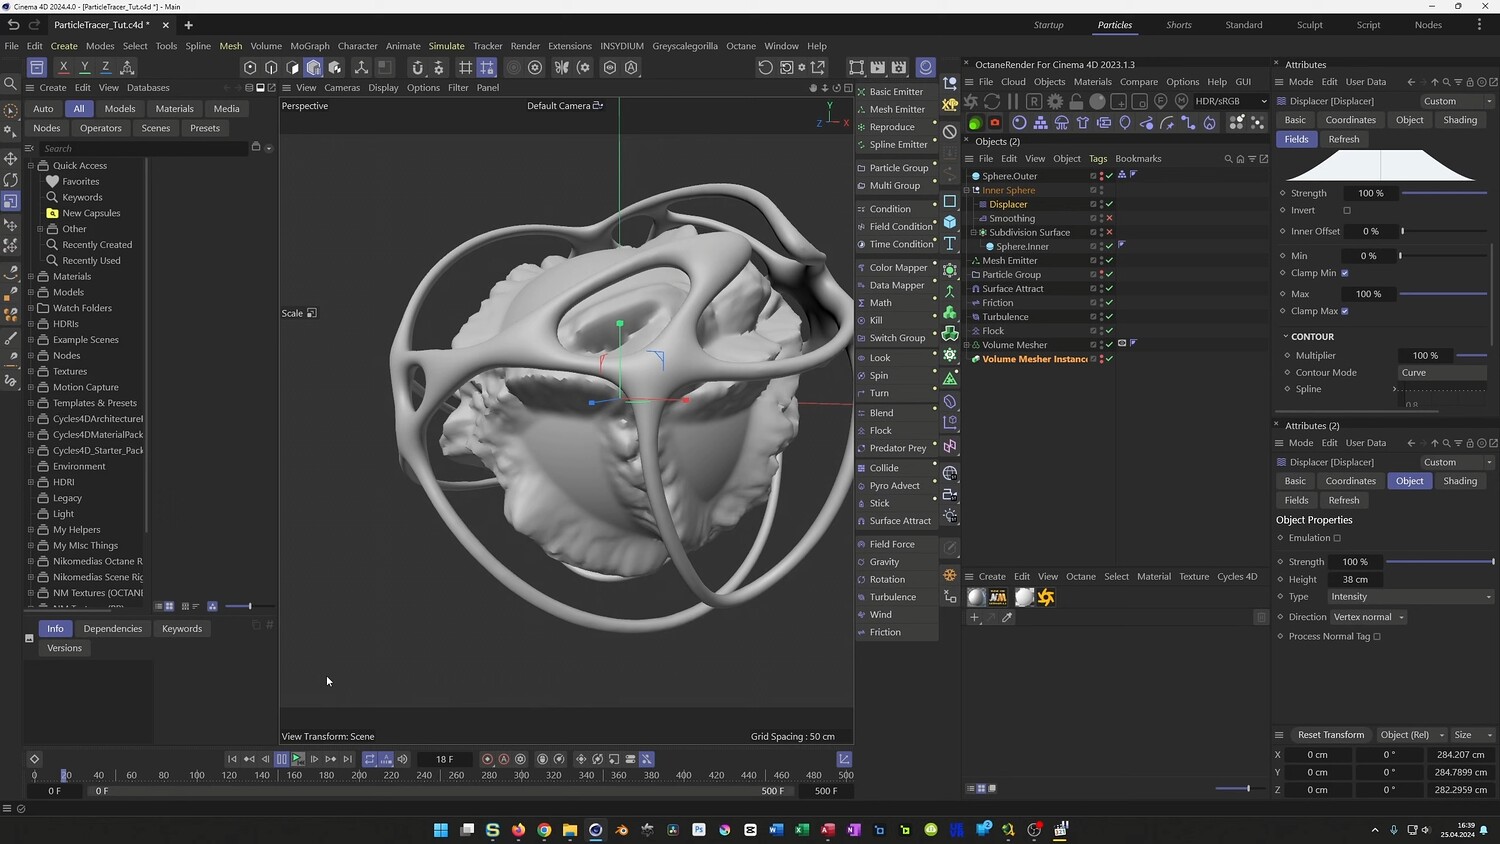
Task: Open the Contour Mode dropdown showing Curve
Action: pyautogui.click(x=1442, y=373)
